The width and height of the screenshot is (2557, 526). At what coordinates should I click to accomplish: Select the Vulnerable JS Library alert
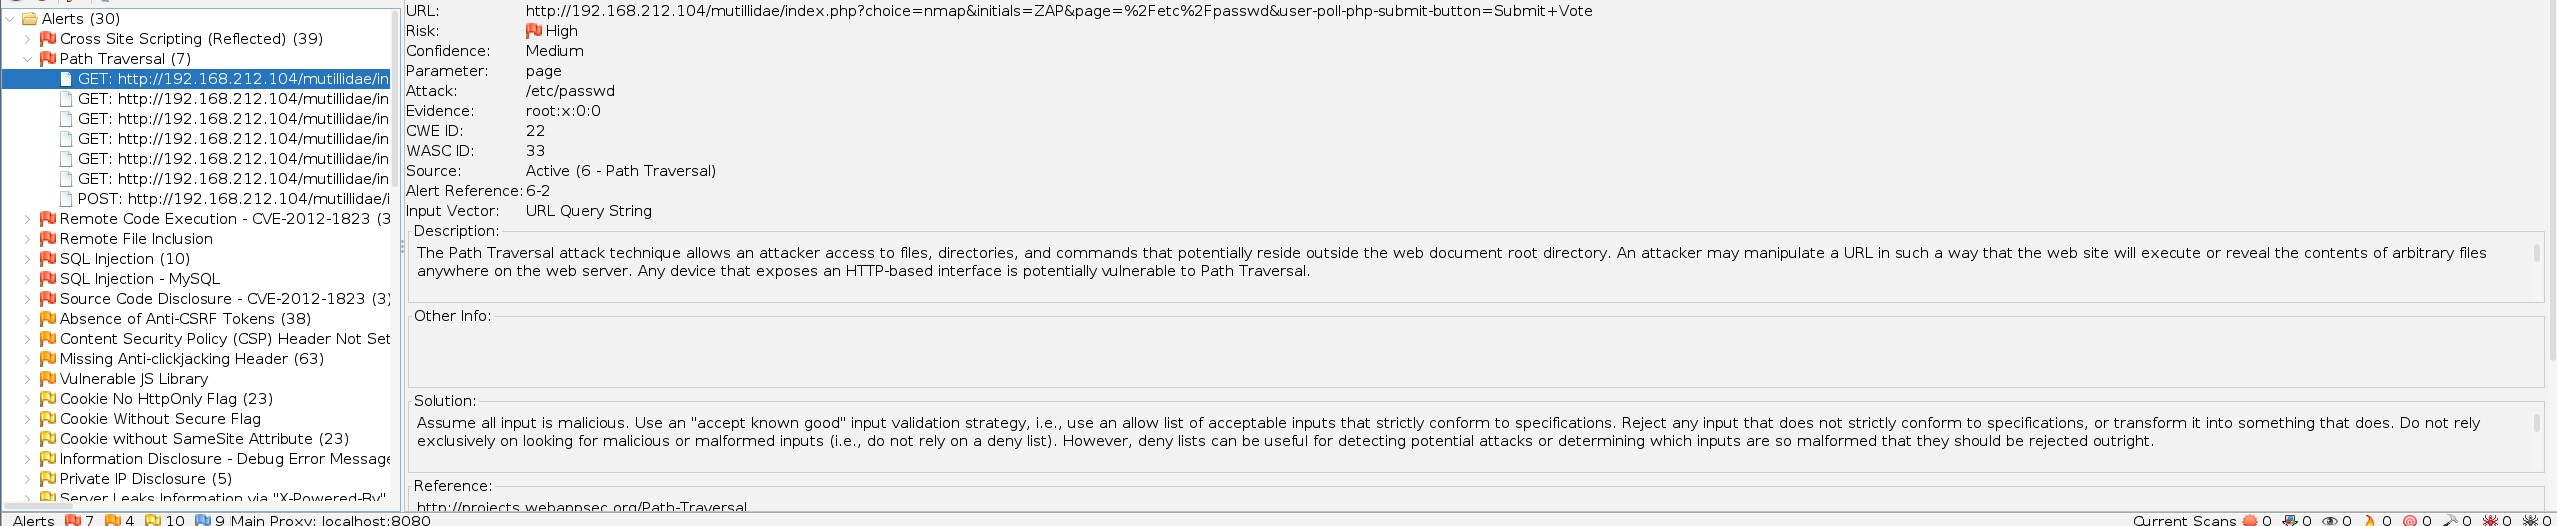(134, 379)
